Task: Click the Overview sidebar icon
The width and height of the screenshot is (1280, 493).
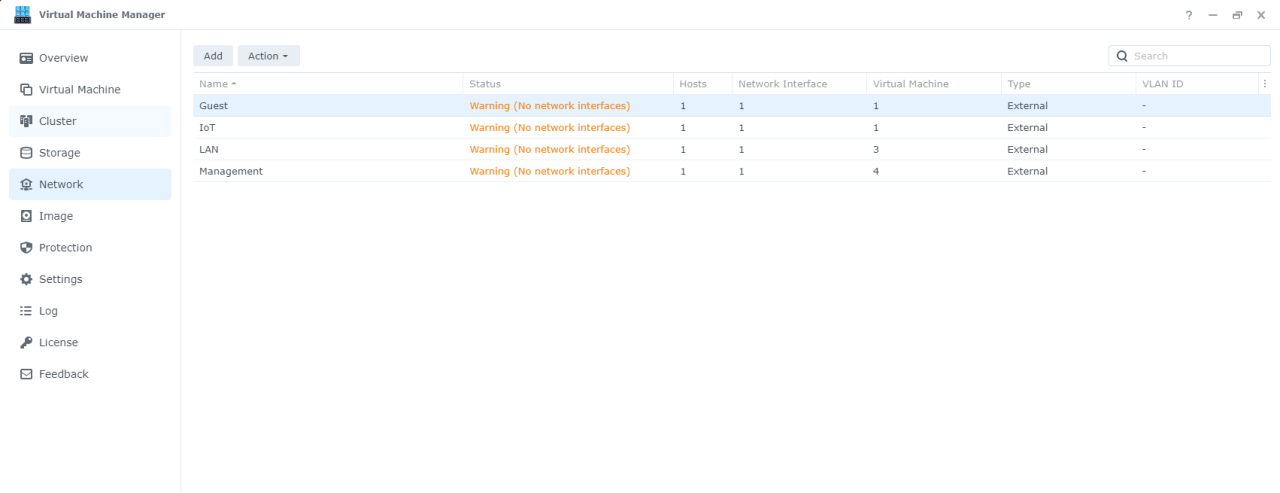Action: click(x=27, y=58)
